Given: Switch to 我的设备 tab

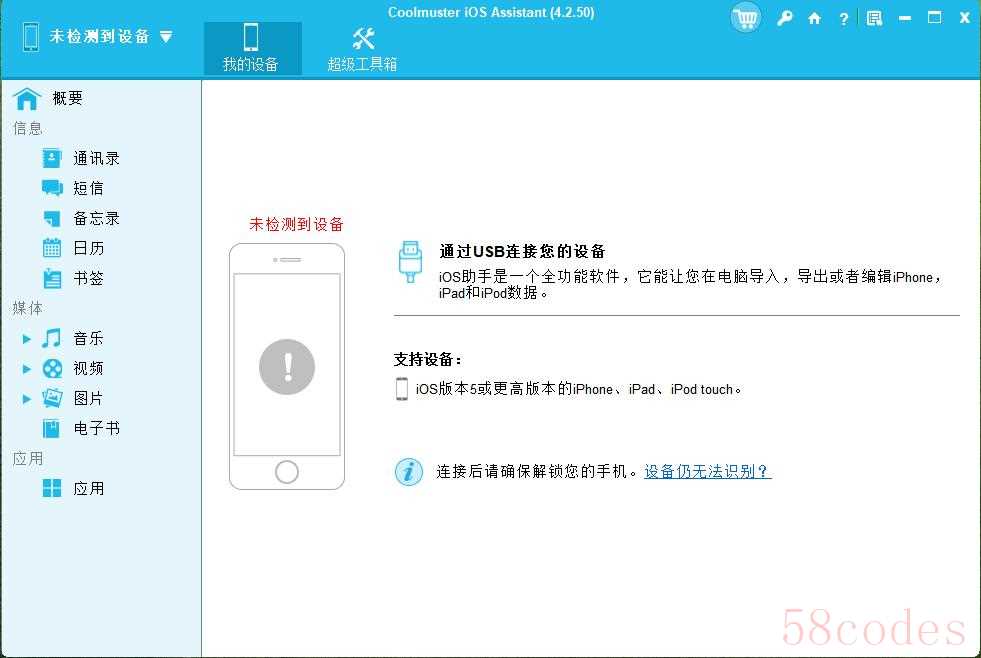Looking at the screenshot, I should (x=252, y=48).
